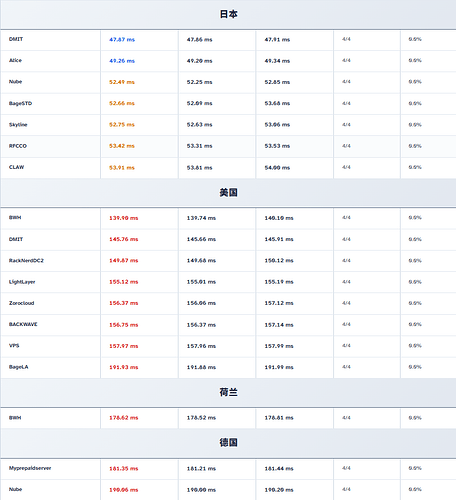Click the LightLayer row name

[x=22, y=282]
